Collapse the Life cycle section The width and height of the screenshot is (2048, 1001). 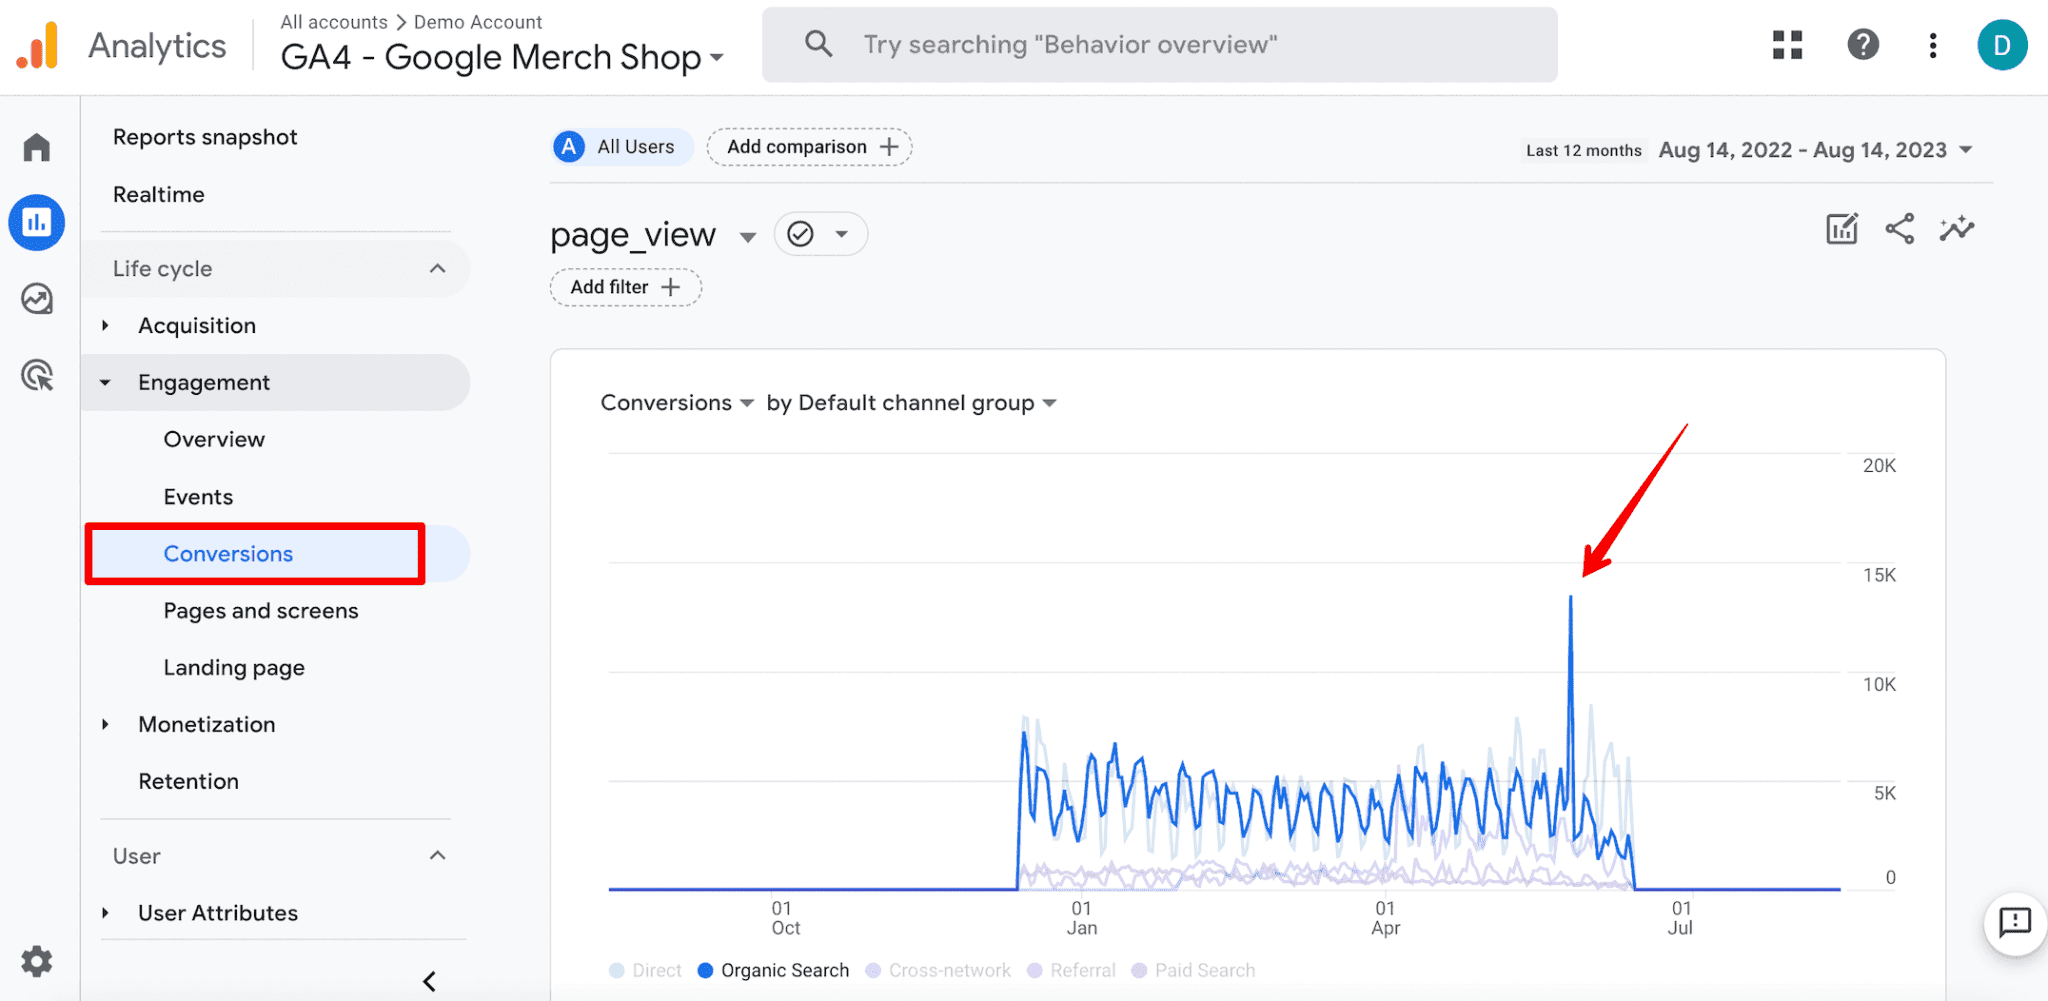tap(437, 268)
